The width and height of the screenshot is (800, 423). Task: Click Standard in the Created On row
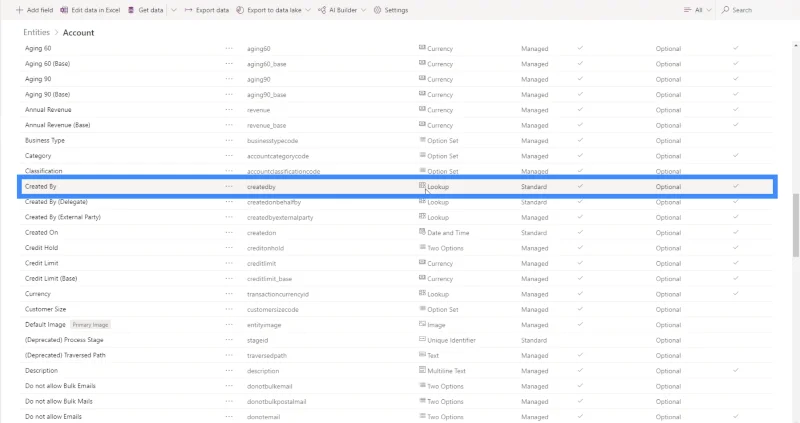[534, 233]
